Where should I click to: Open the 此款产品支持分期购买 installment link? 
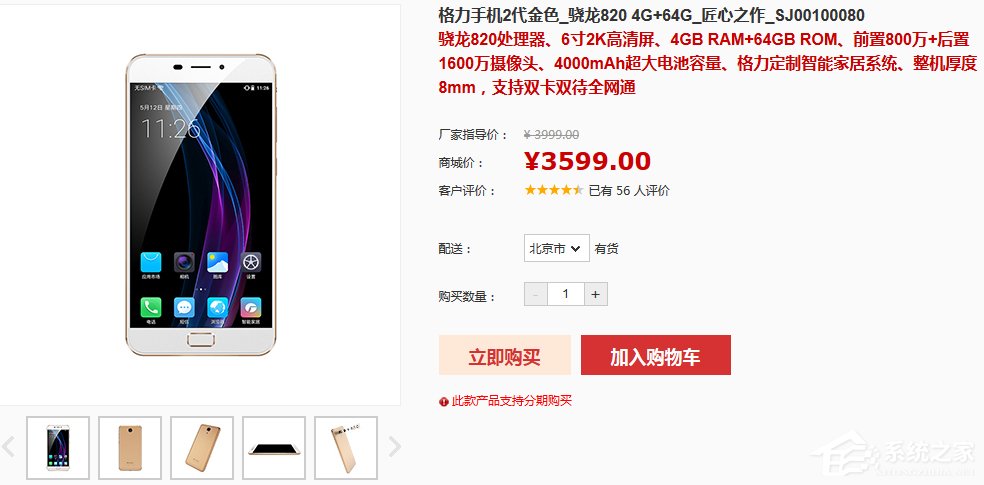[512, 401]
